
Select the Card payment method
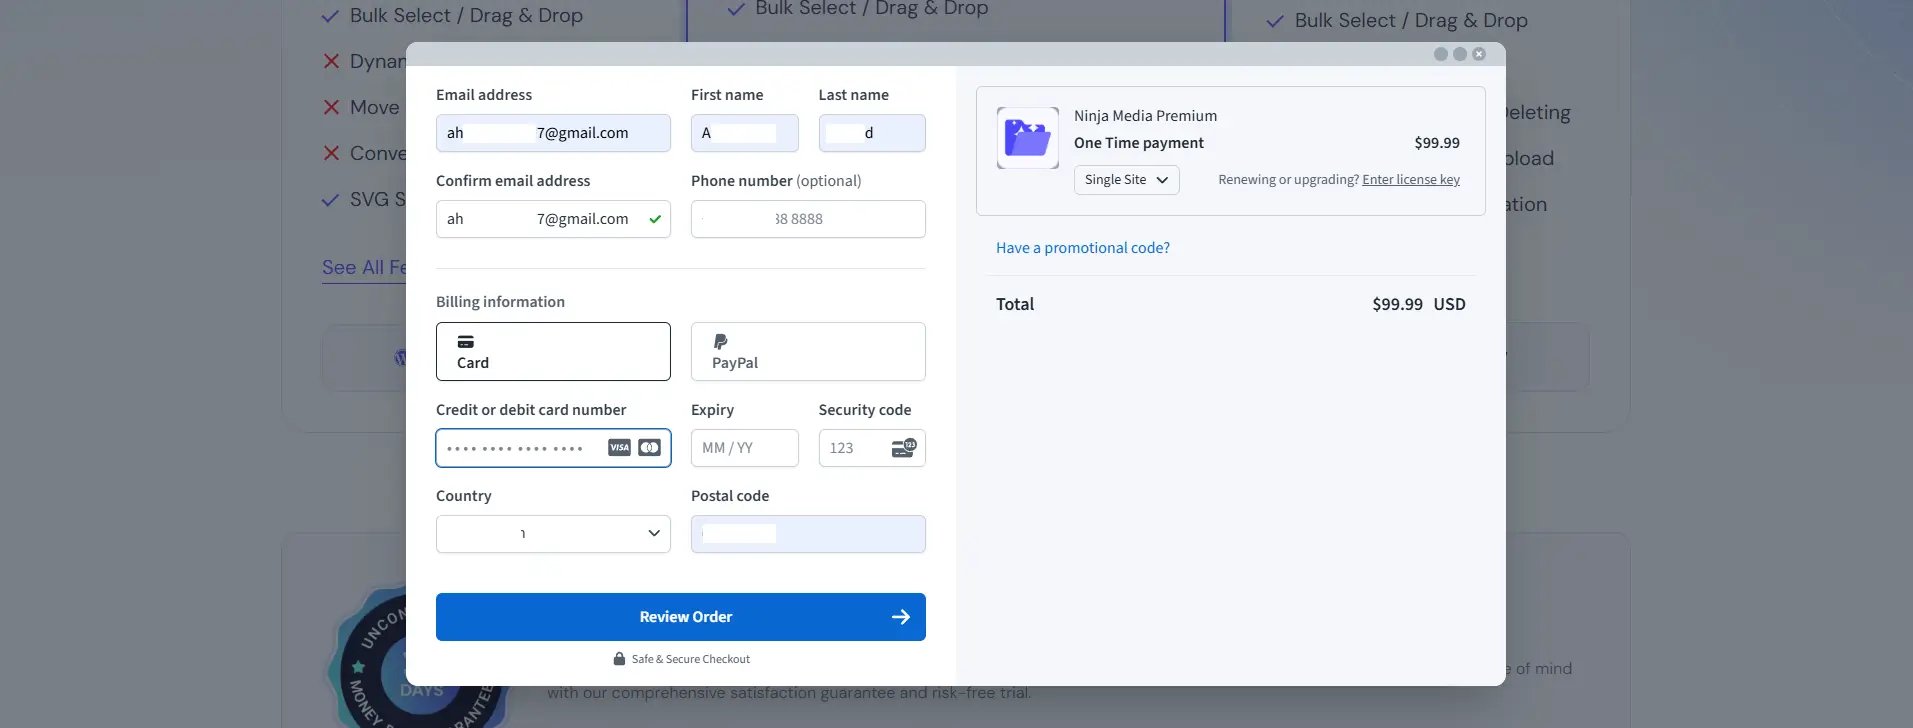click(553, 351)
